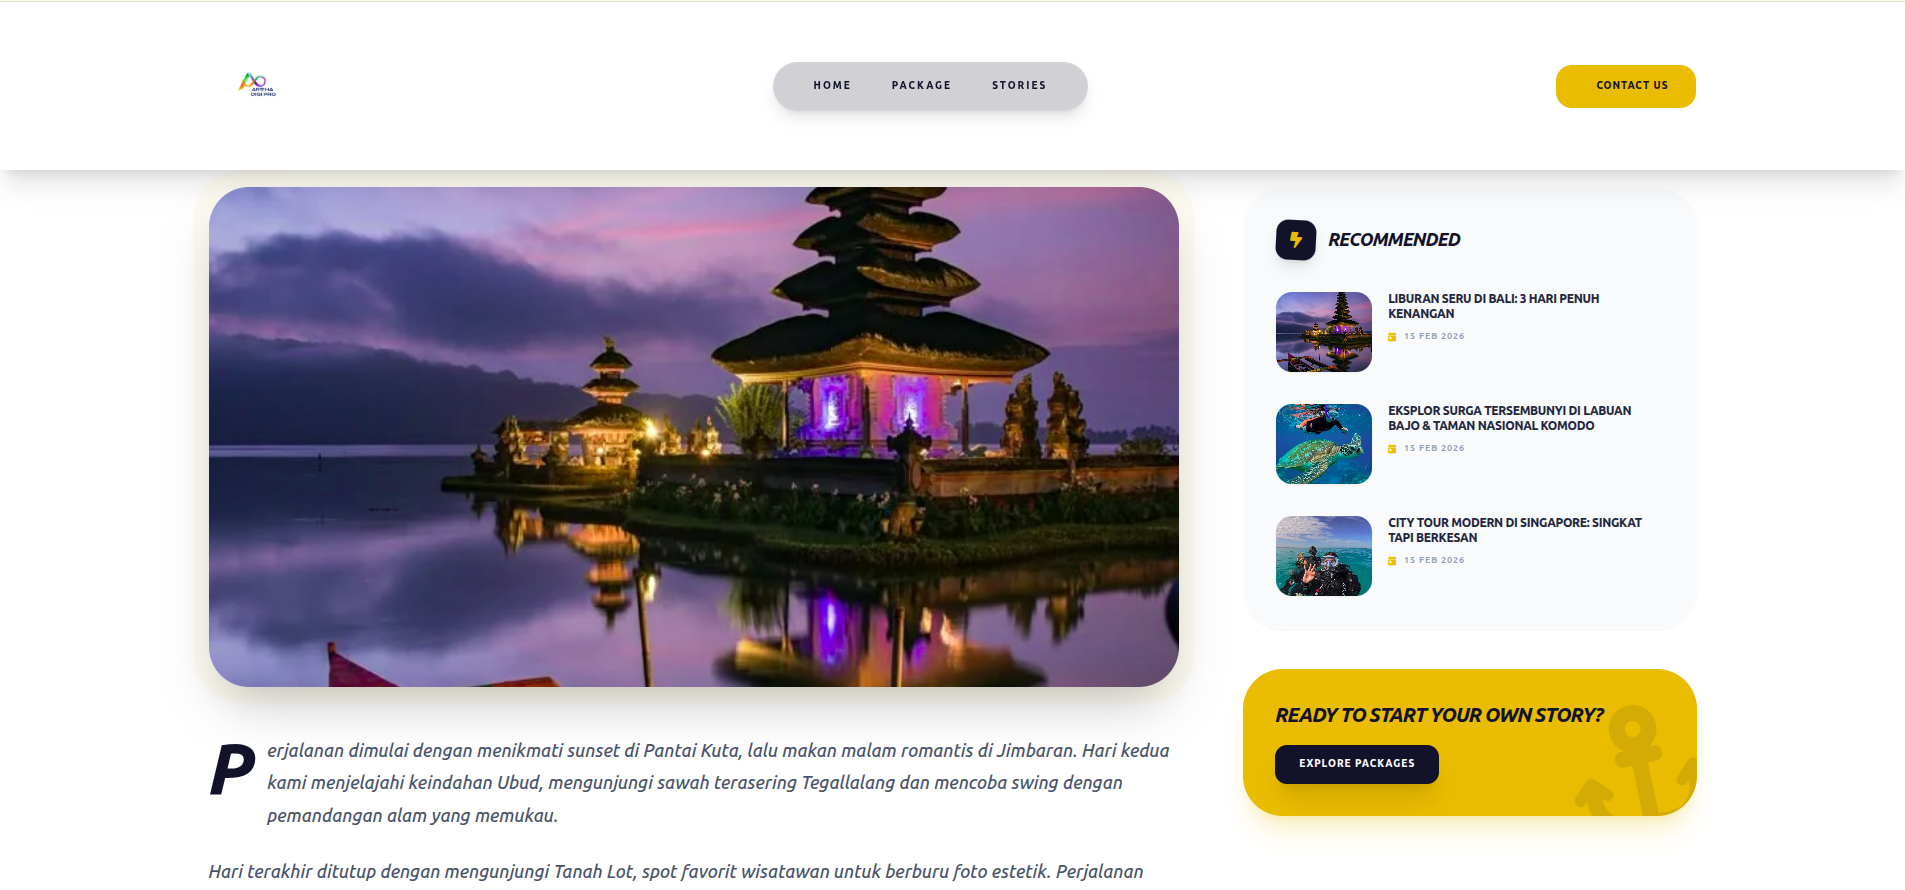Open City Tour Modern di Singapore link
The image size is (1905, 890).
point(1514,530)
